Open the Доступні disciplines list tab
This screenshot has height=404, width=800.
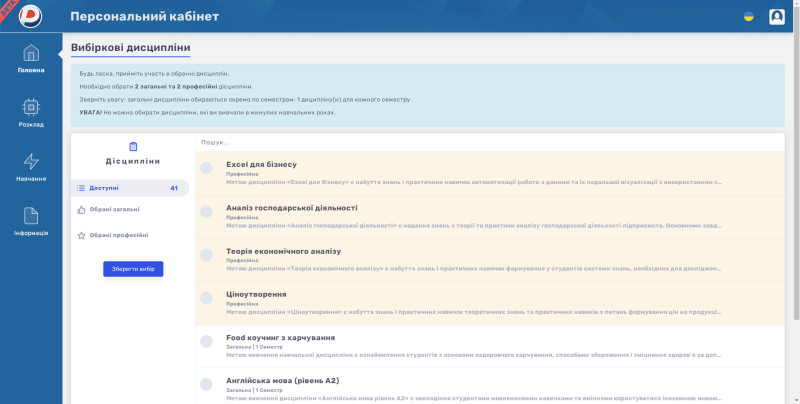(130, 188)
